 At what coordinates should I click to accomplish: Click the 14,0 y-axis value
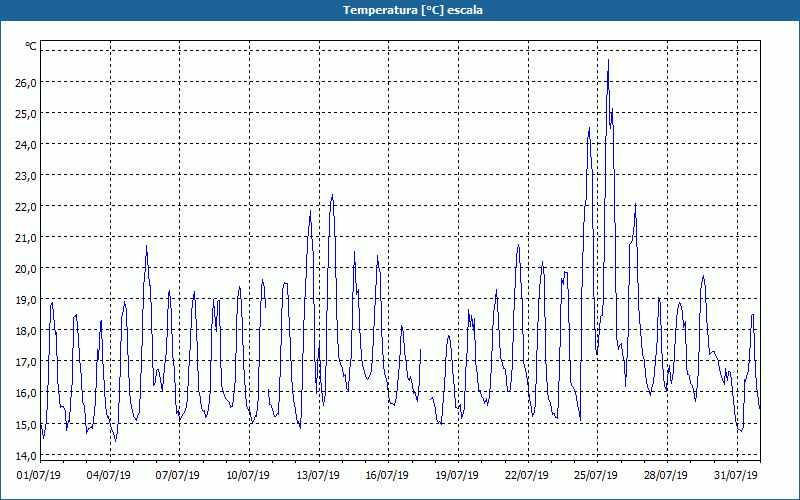coord(26,456)
